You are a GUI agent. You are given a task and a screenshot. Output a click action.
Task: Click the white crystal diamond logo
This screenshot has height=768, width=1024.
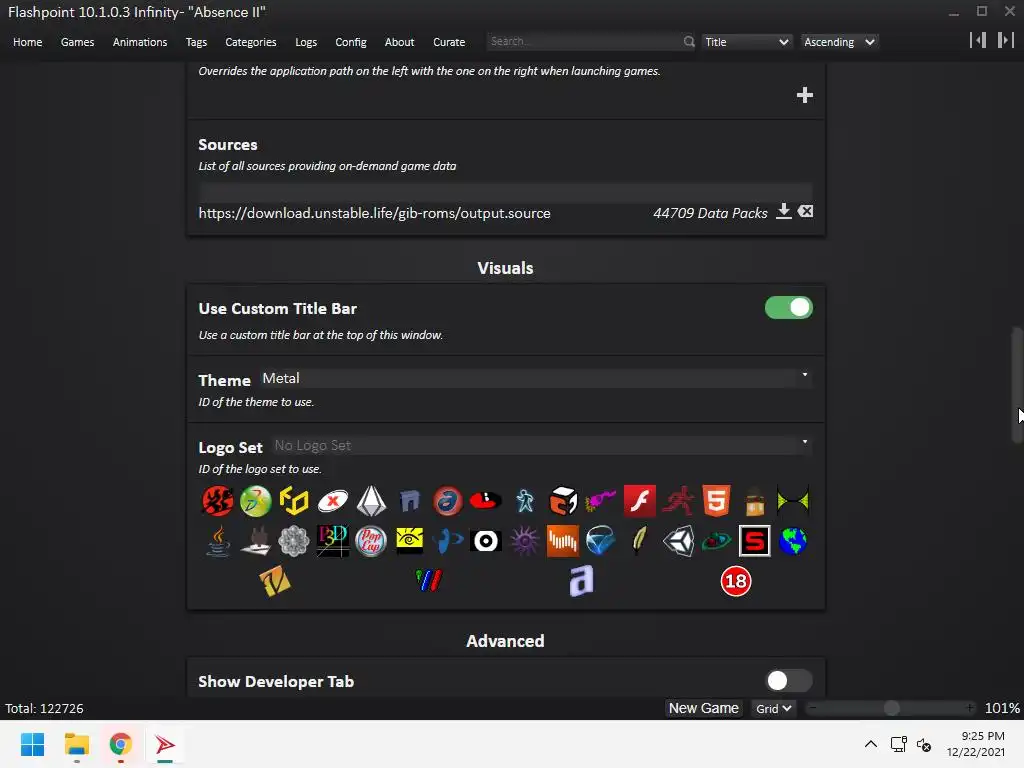pos(371,502)
